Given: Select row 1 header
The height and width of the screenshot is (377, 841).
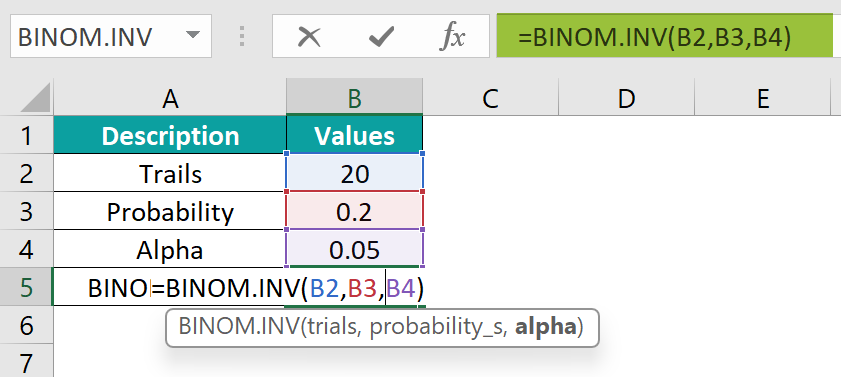Looking at the screenshot, I should click(26, 135).
